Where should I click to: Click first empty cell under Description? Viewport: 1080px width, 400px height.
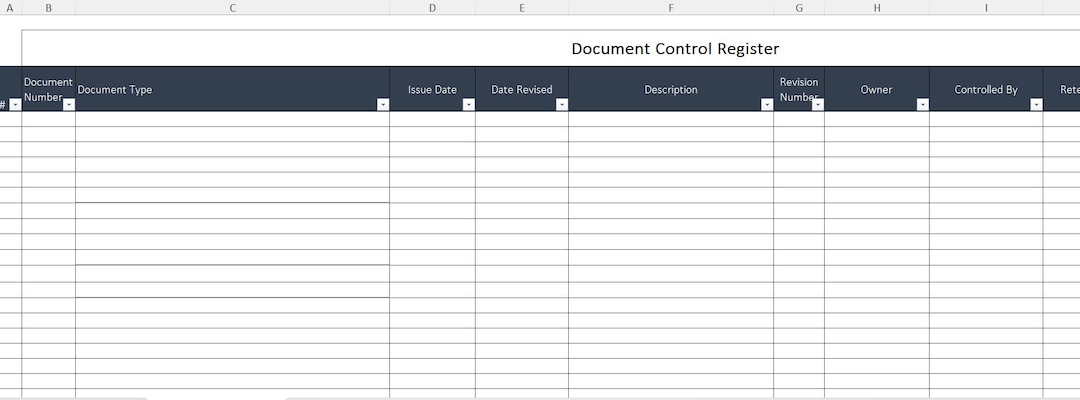[x=671, y=118]
